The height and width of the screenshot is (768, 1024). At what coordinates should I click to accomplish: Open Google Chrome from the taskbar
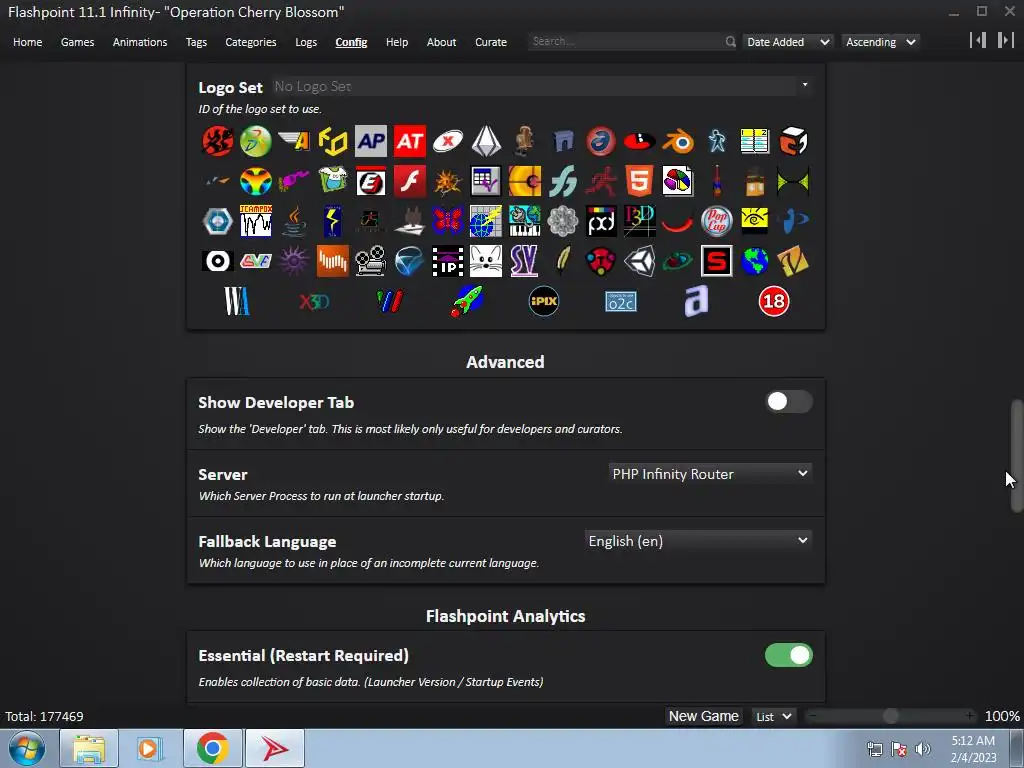click(212, 748)
